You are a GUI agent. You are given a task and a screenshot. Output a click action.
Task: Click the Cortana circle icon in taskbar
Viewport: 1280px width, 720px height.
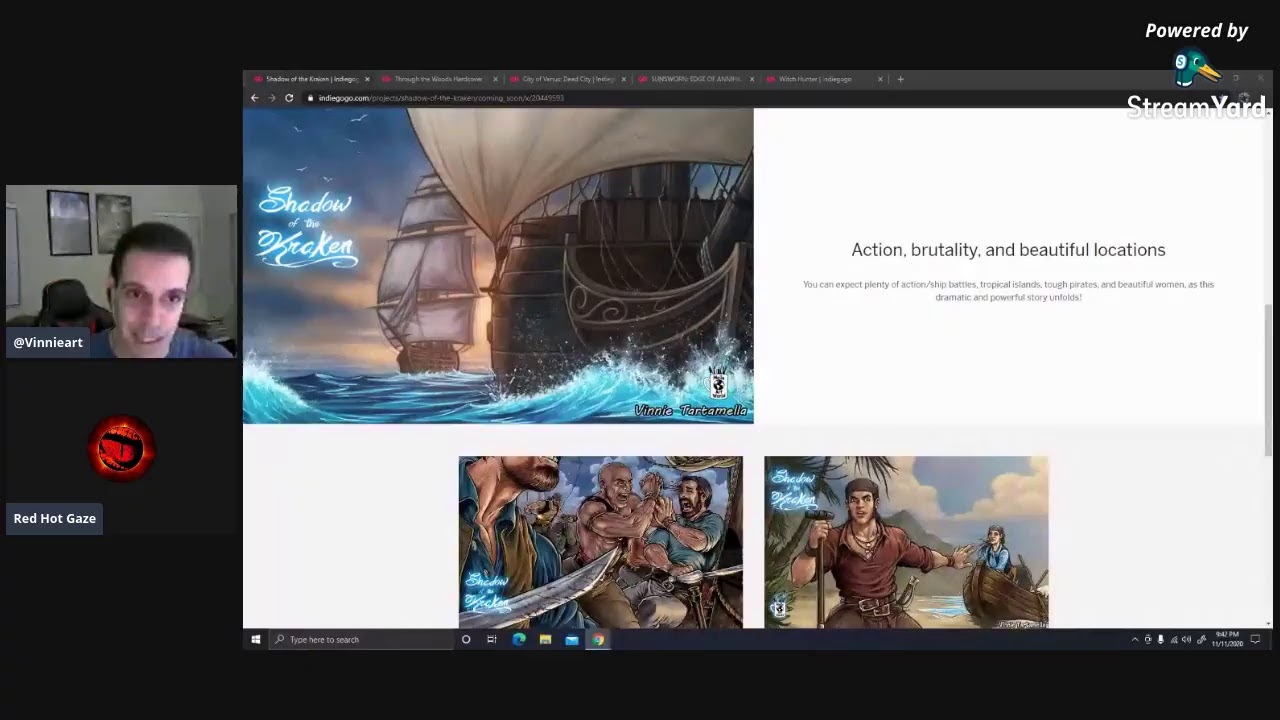coord(466,639)
